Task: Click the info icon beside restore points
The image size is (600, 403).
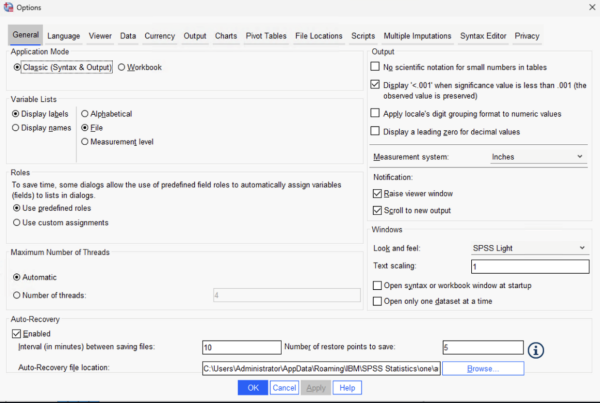Action: (538, 350)
